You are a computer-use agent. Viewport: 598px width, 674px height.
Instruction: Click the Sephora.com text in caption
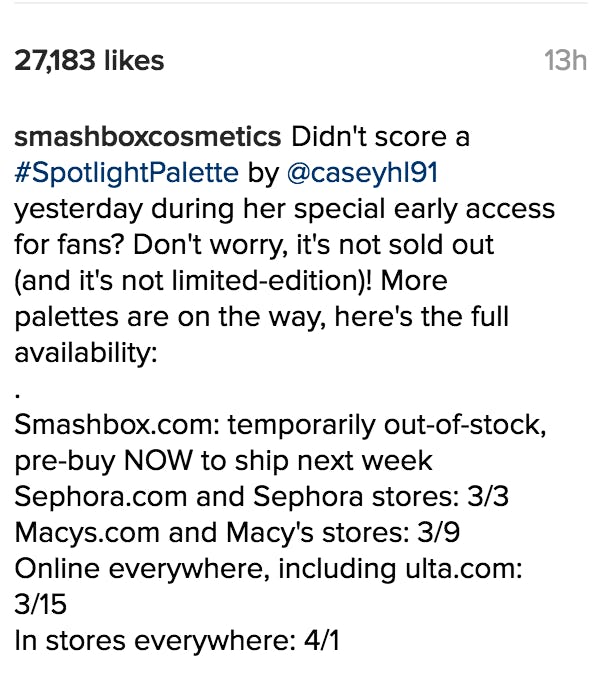(101, 496)
